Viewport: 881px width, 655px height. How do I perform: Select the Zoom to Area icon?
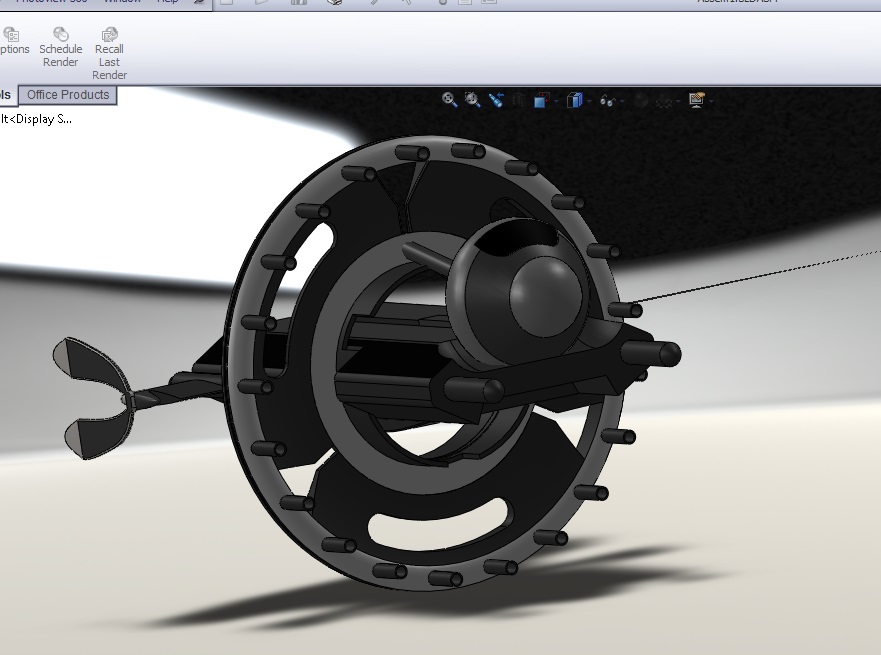coord(473,100)
